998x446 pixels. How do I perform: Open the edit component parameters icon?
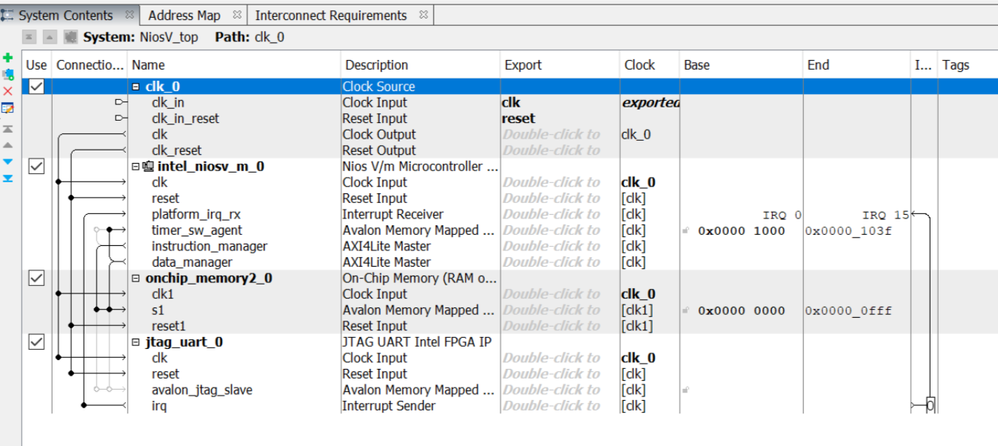(8, 108)
